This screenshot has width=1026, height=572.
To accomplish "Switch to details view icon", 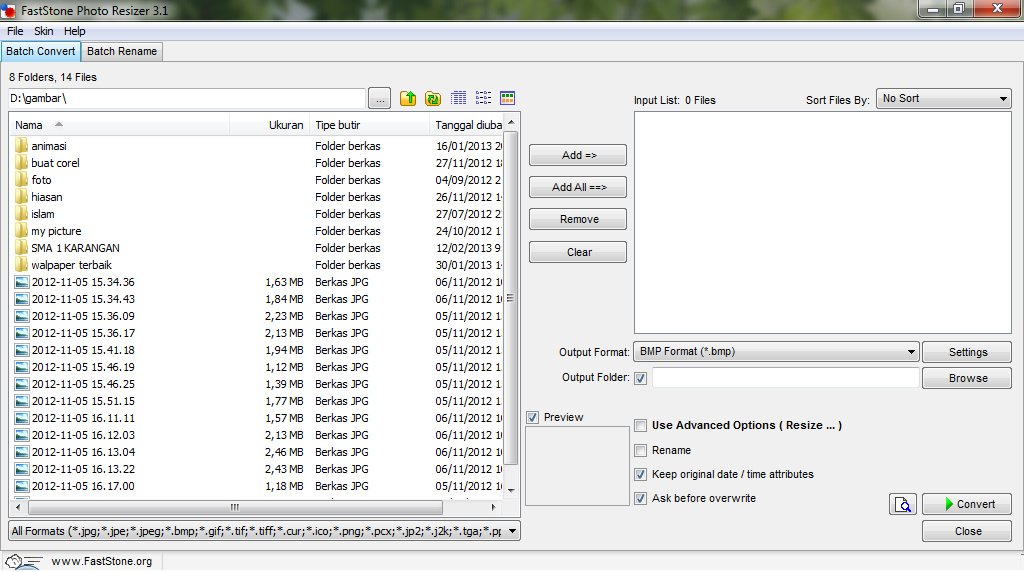I will [458, 98].
